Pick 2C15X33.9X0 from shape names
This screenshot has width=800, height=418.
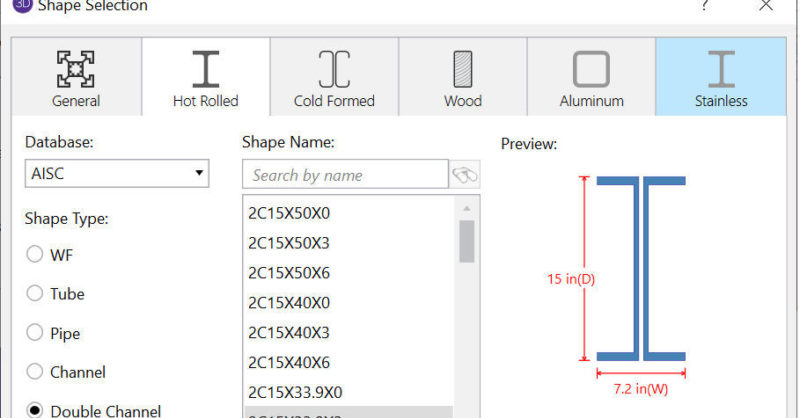click(294, 392)
